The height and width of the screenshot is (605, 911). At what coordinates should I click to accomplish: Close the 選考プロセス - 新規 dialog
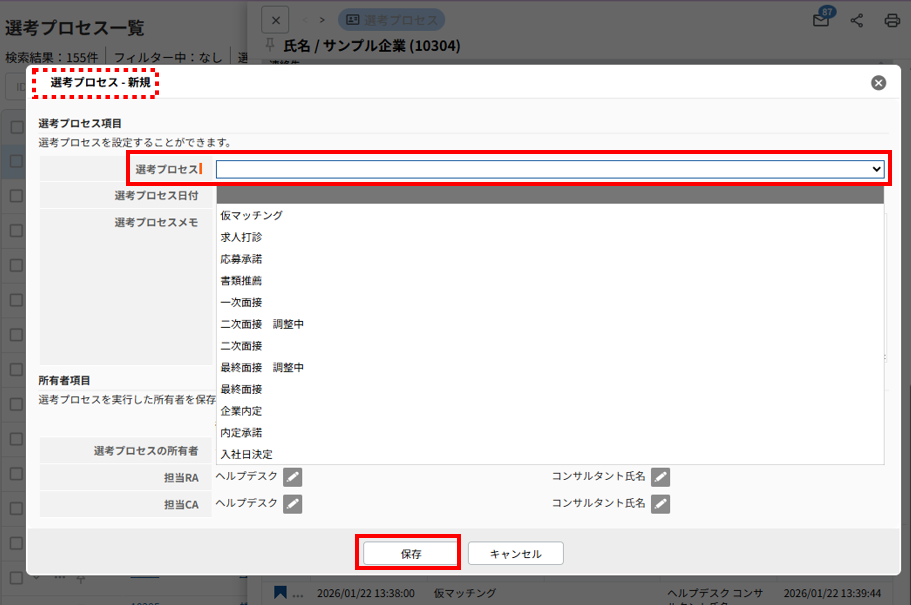click(878, 83)
